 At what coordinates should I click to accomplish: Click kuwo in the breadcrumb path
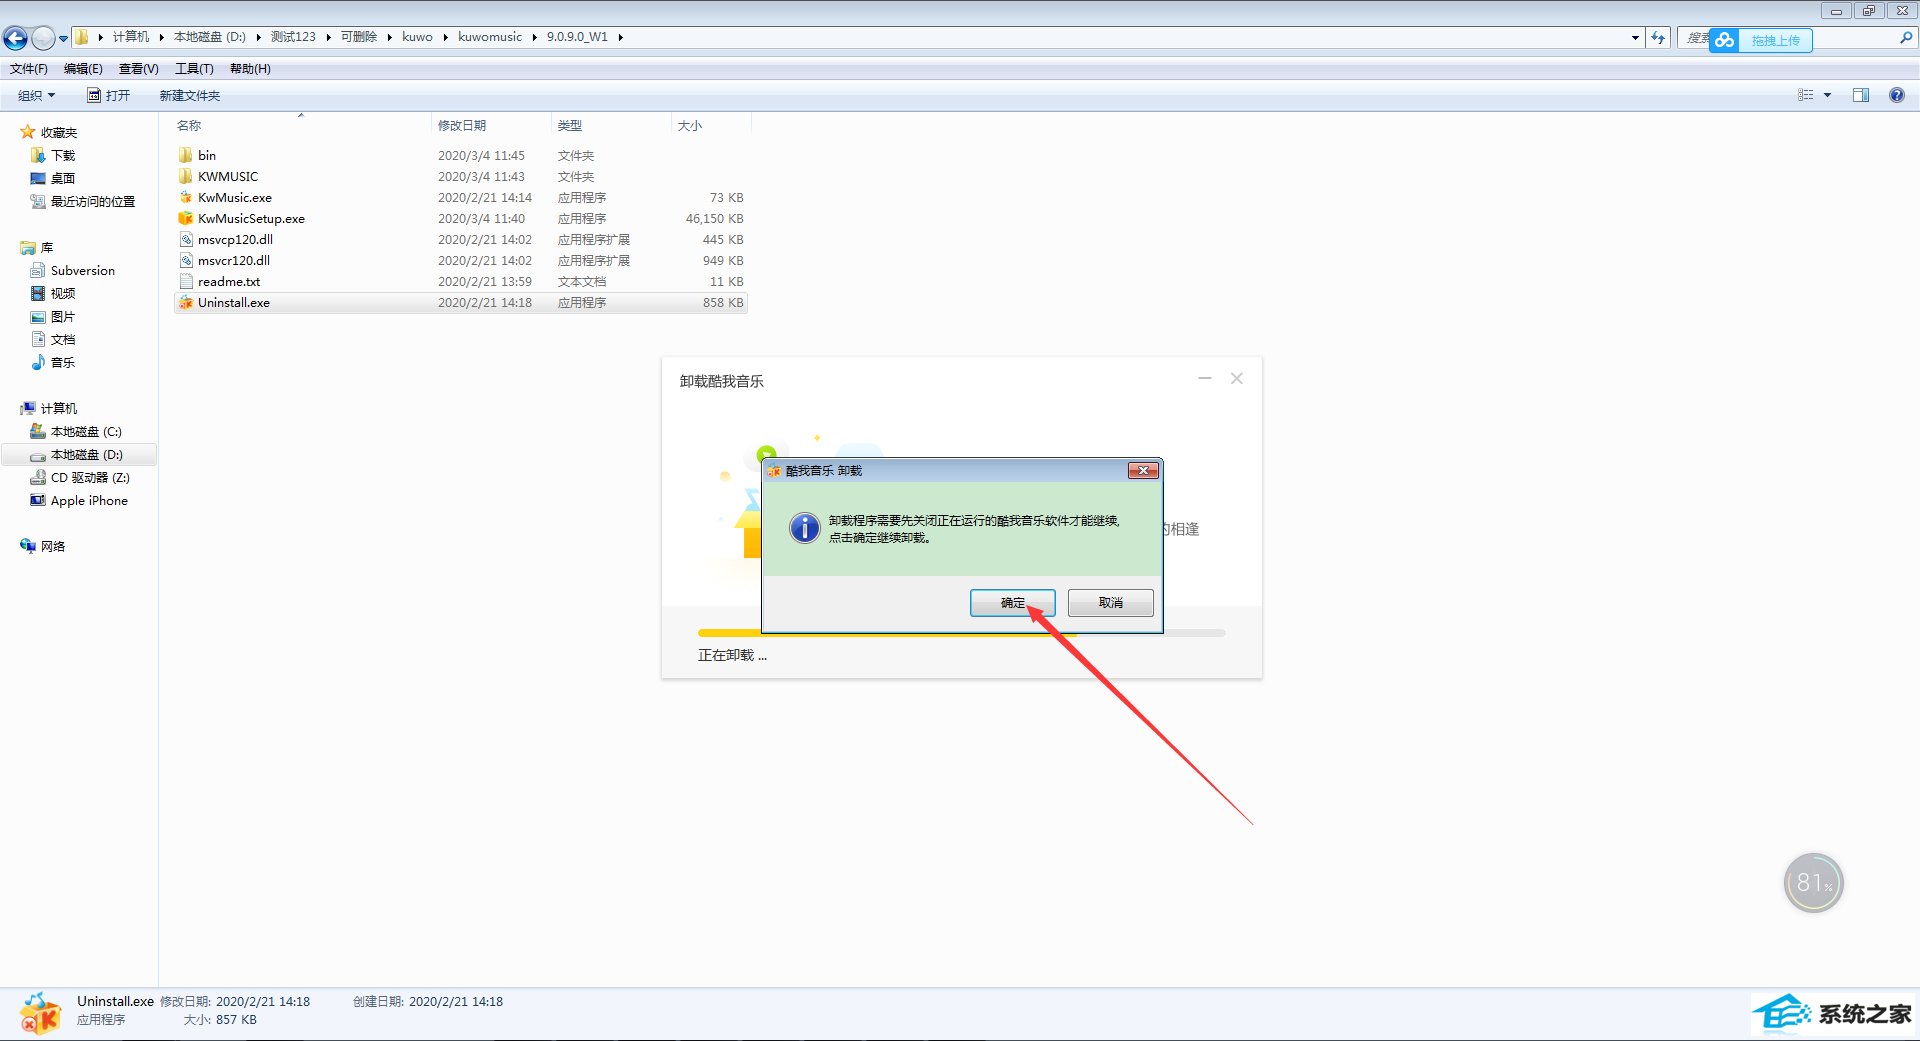(418, 37)
